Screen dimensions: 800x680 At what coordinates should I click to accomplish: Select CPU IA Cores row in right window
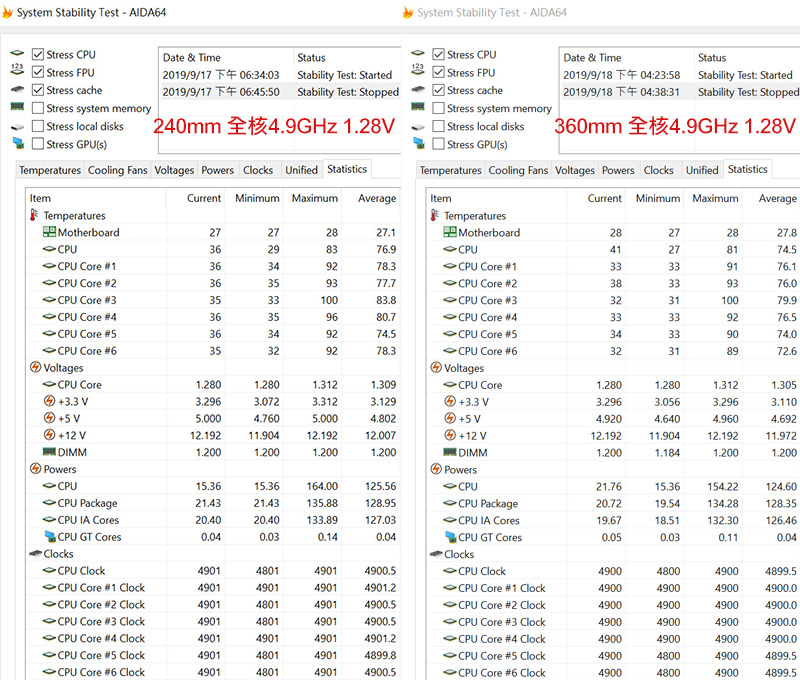(613, 520)
